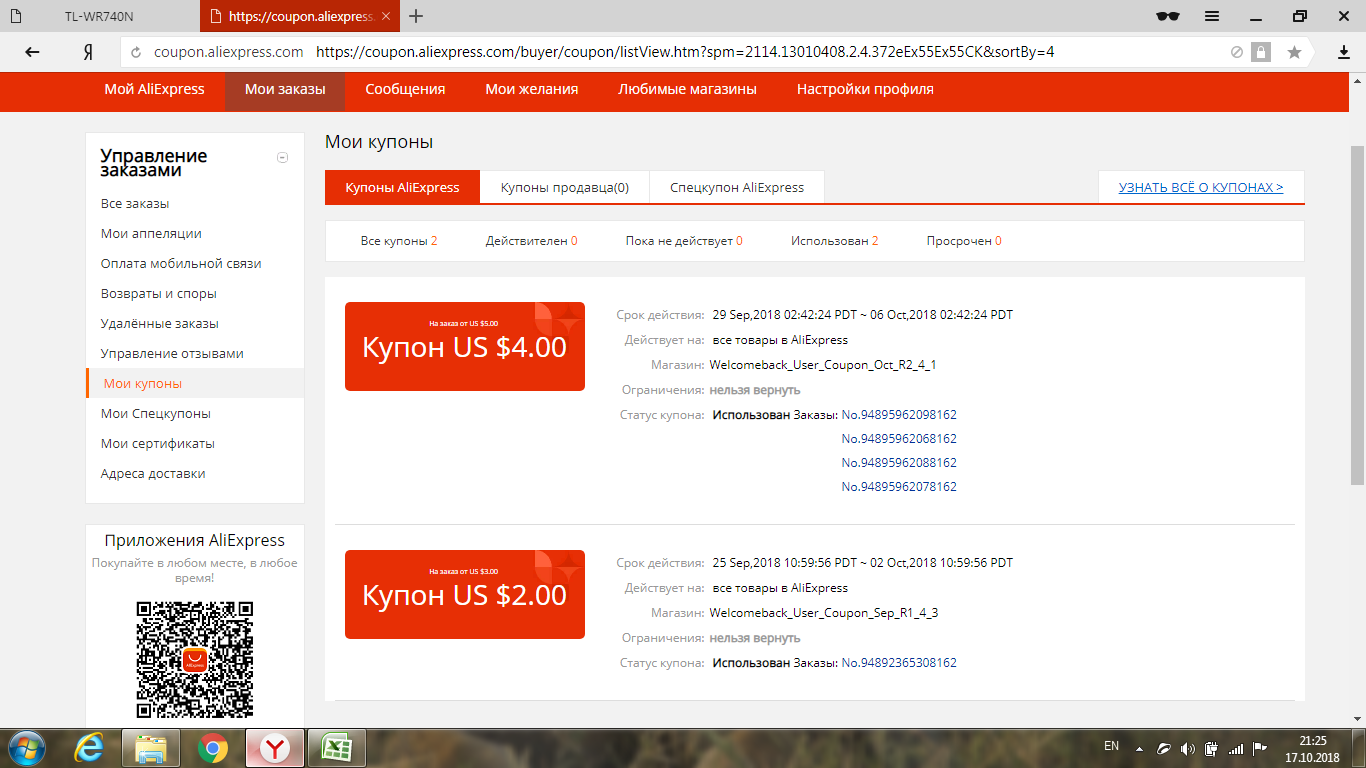Switch to the TL-WR740N browser tab
Viewport: 1366px width, 768px height.
[x=98, y=16]
